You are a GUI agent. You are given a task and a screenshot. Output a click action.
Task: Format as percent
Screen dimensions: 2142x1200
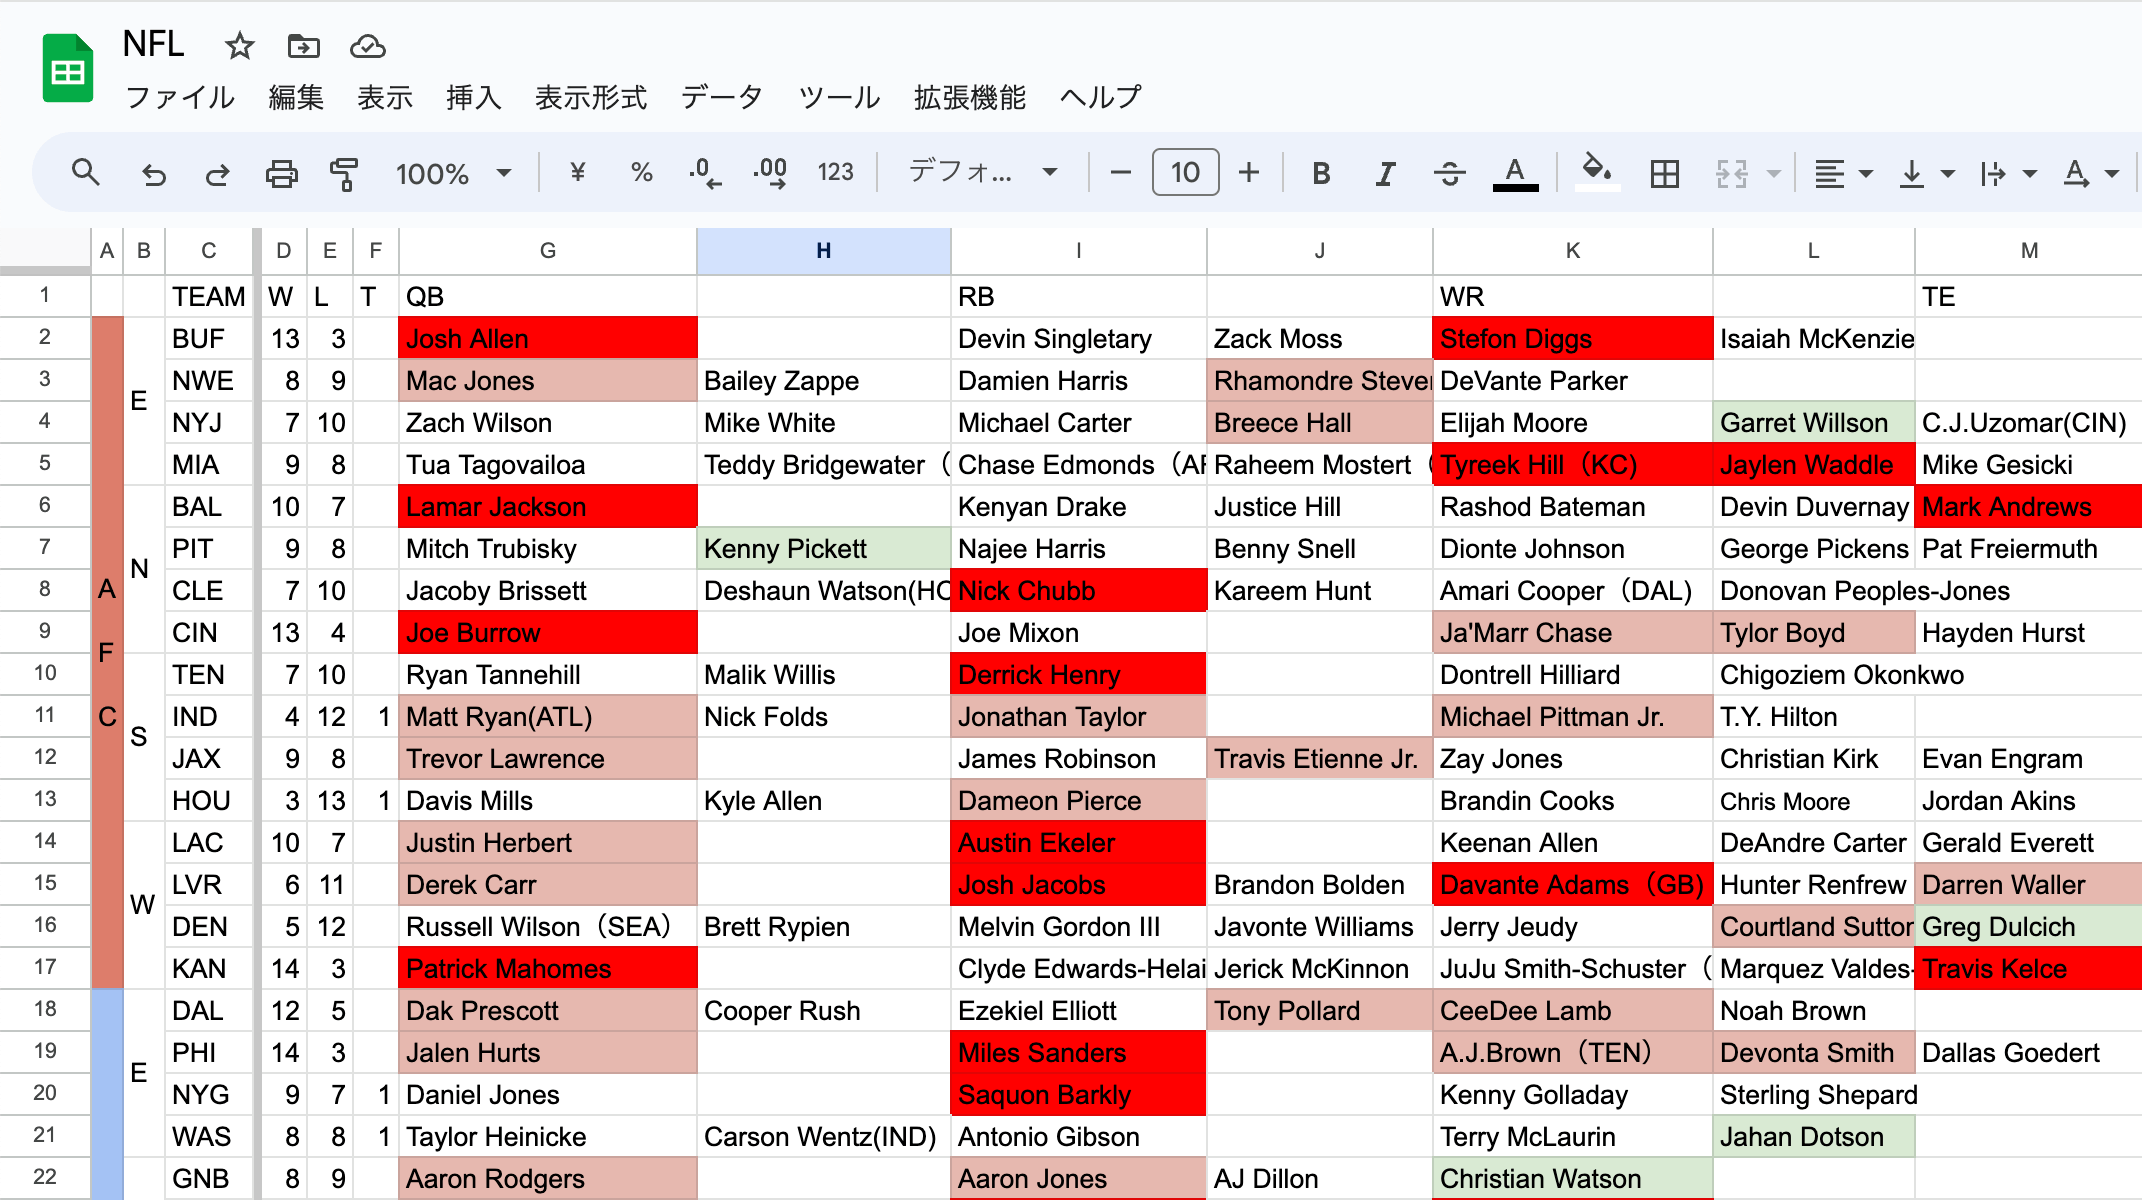(642, 173)
